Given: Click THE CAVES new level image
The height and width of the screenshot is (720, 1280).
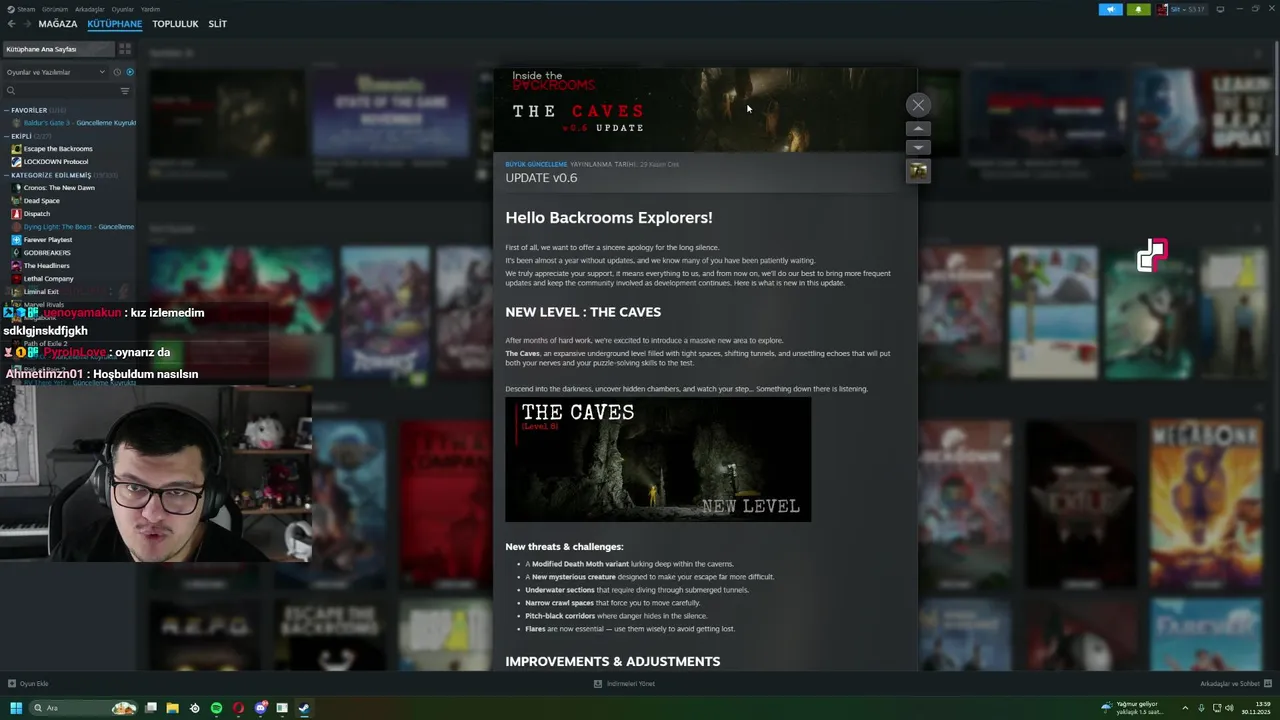Looking at the screenshot, I should 658,460.
